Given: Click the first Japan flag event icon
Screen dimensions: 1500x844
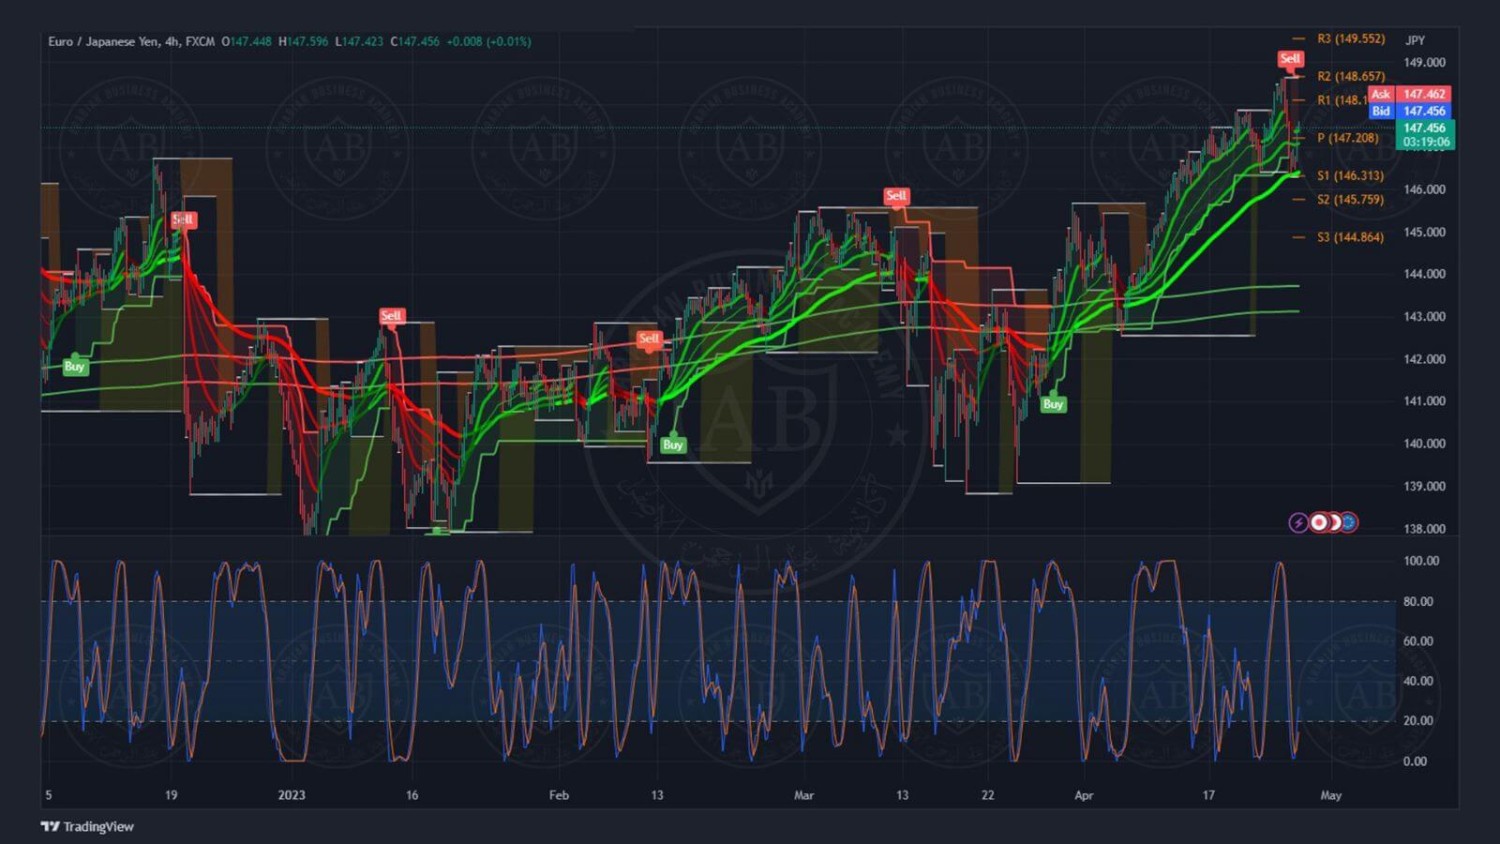Looking at the screenshot, I should [x=1319, y=522].
